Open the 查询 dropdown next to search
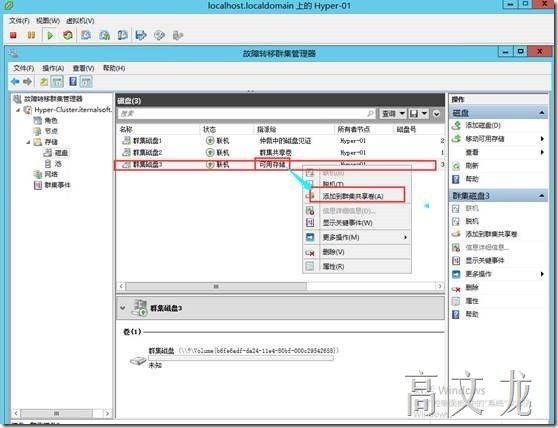The width and height of the screenshot is (558, 428). coord(393,113)
